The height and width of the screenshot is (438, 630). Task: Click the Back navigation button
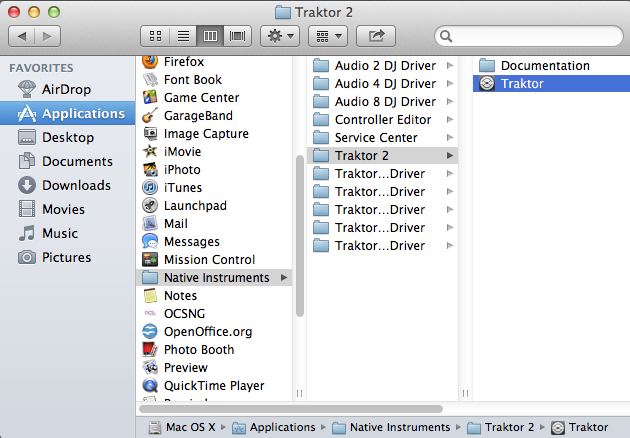click(x=24, y=36)
